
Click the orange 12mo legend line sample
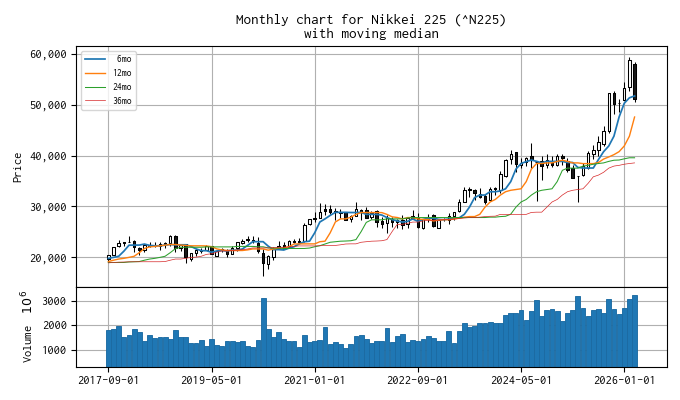(x=95, y=73)
